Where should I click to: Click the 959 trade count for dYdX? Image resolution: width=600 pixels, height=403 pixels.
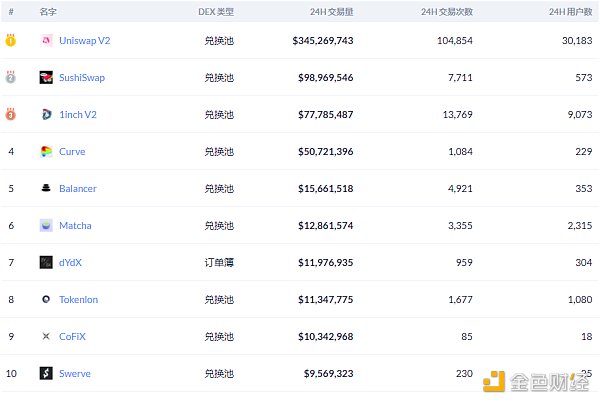tap(464, 263)
